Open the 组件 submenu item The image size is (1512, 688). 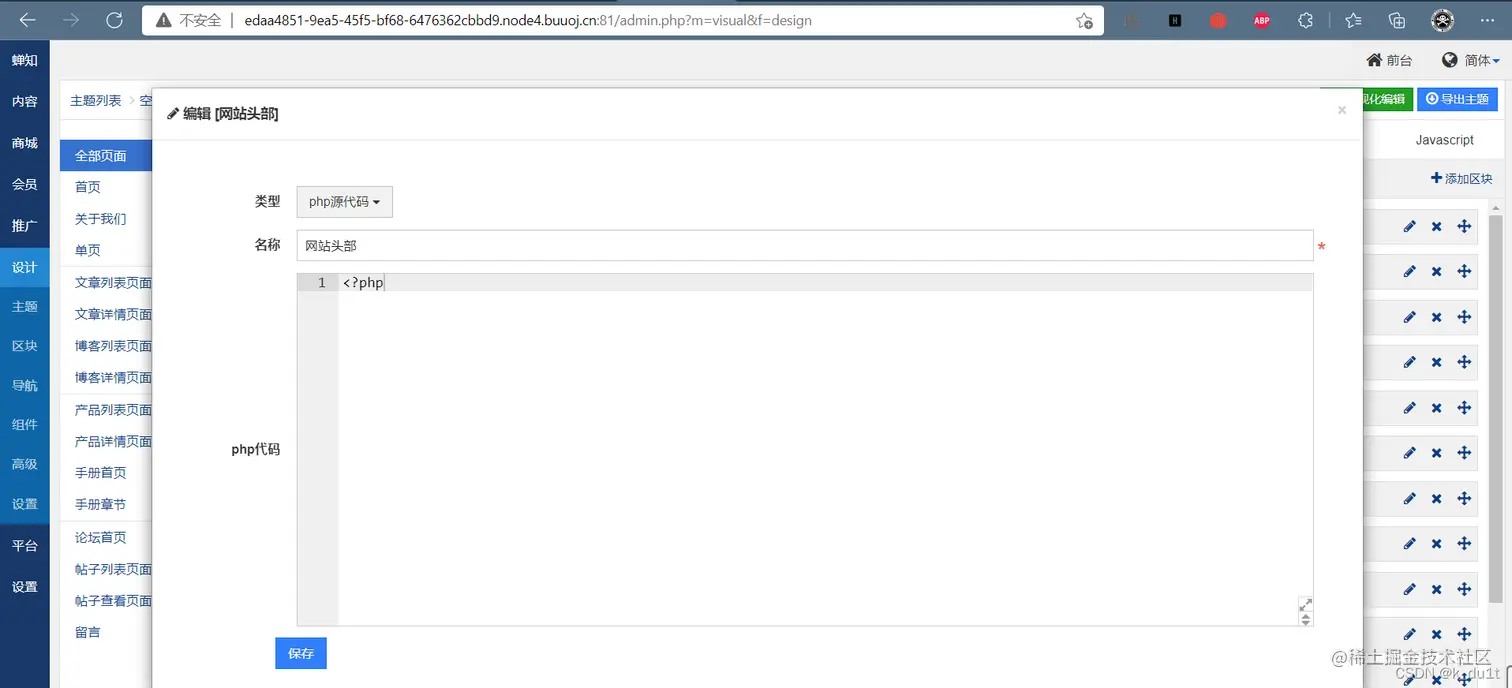[25, 424]
